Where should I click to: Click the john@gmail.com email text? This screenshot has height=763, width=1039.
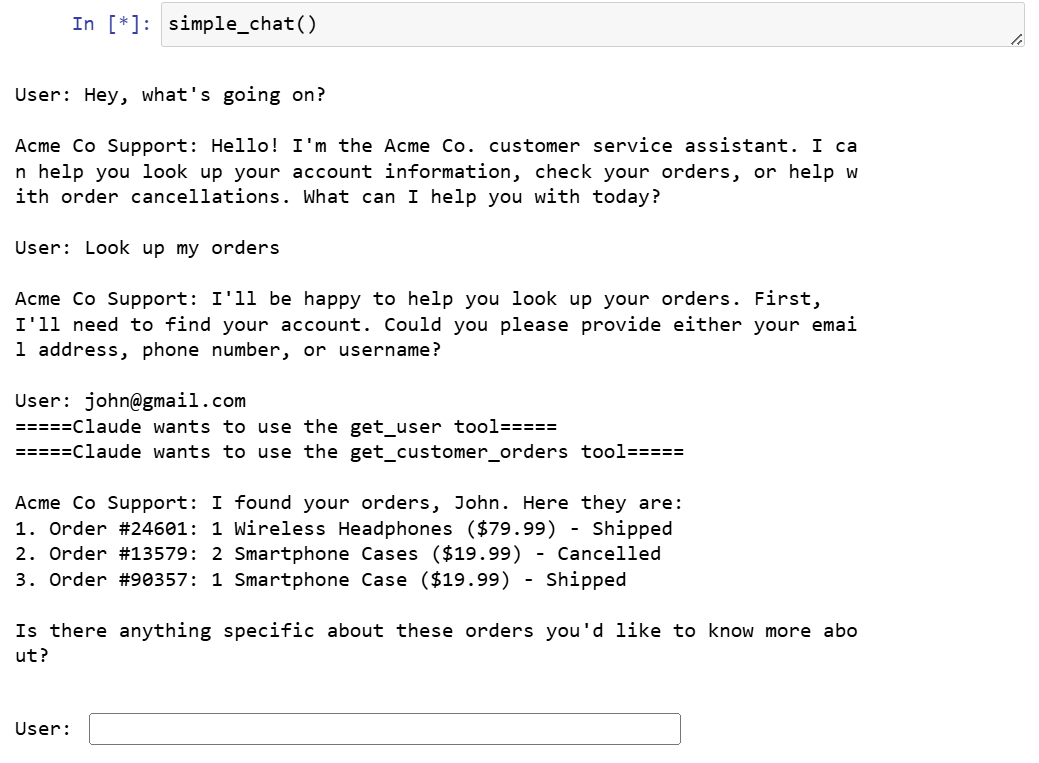pyautogui.click(x=165, y=401)
